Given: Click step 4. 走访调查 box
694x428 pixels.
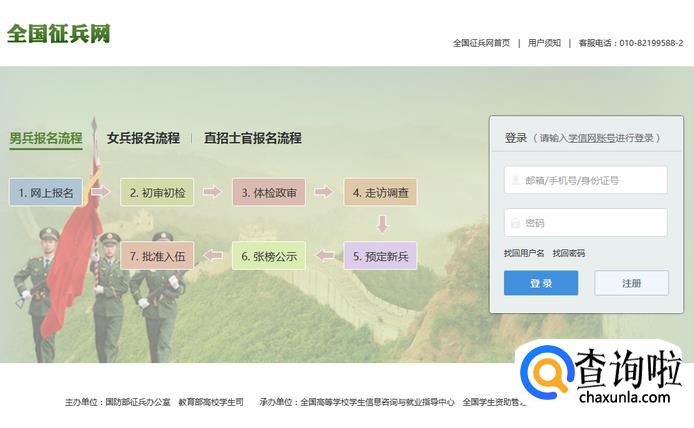Looking at the screenshot, I should [x=380, y=193].
